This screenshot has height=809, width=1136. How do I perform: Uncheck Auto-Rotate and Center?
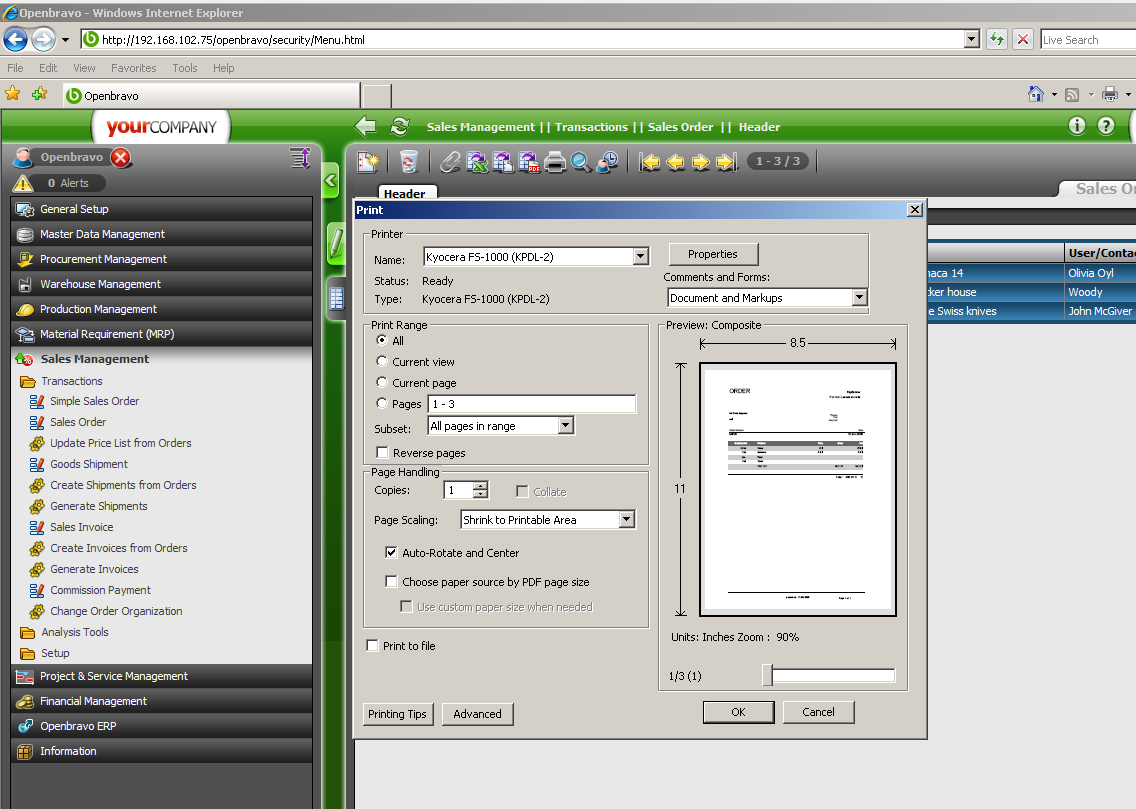click(392, 553)
